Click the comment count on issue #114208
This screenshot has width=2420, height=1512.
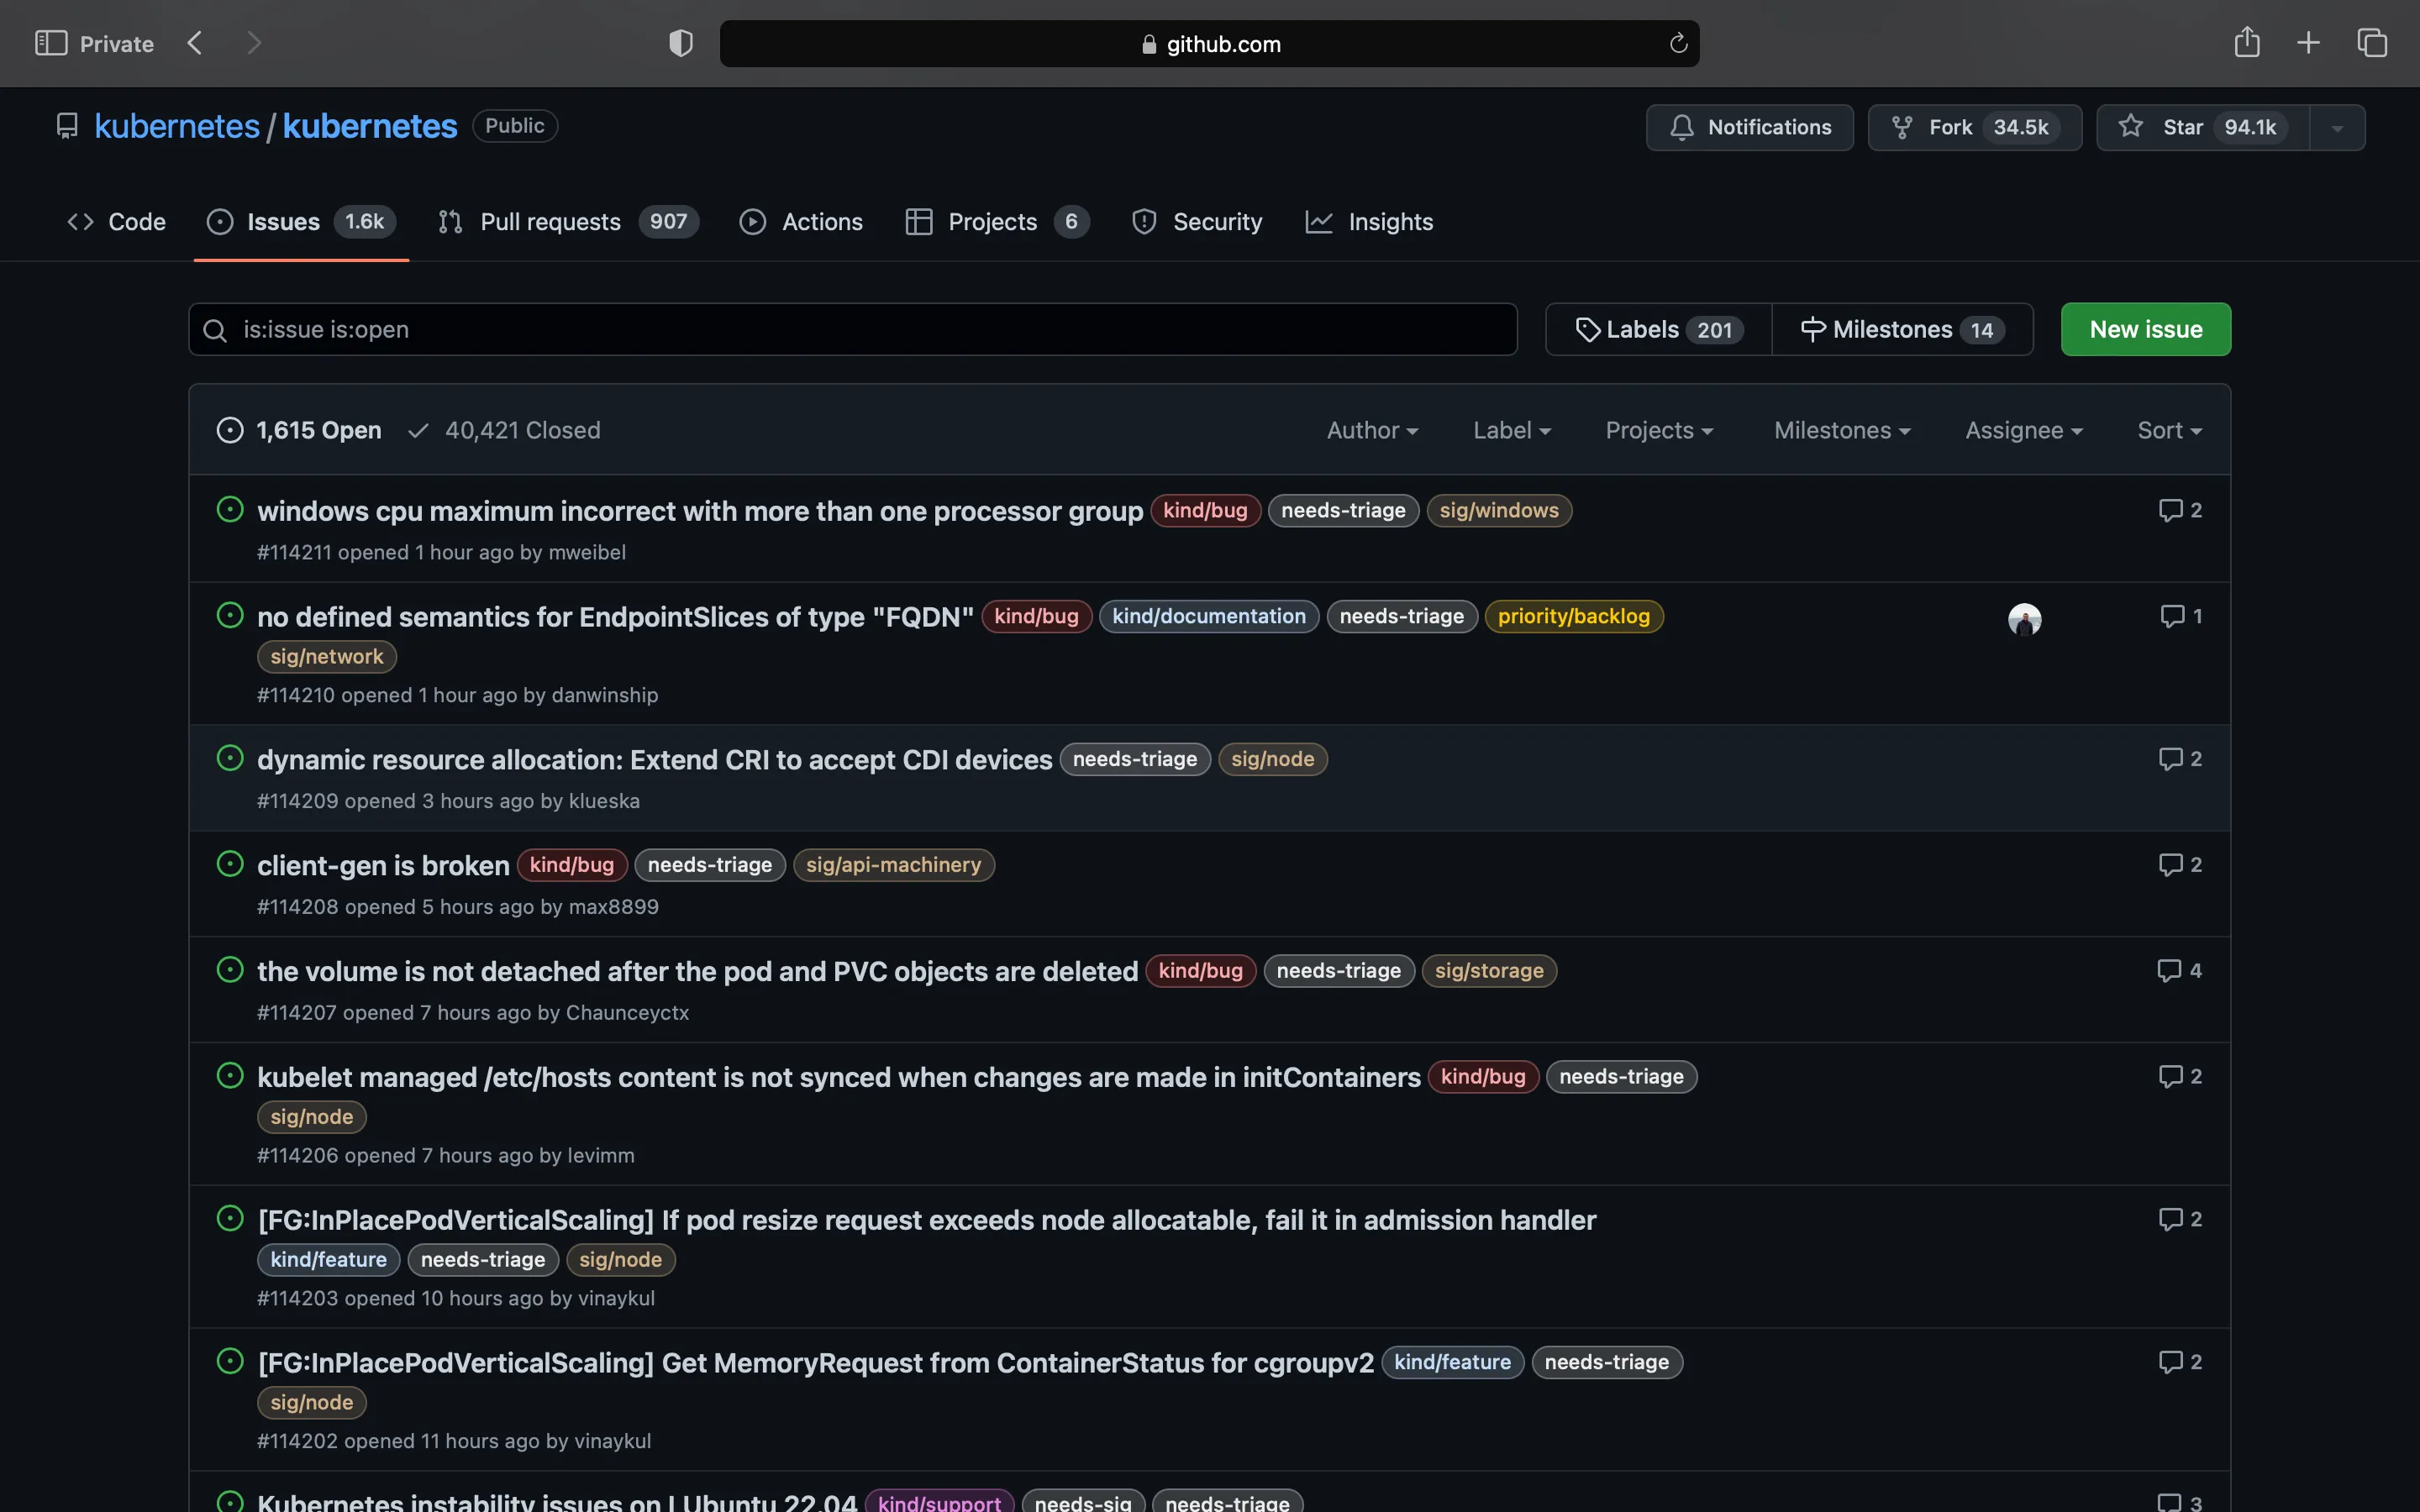[x=2196, y=865]
